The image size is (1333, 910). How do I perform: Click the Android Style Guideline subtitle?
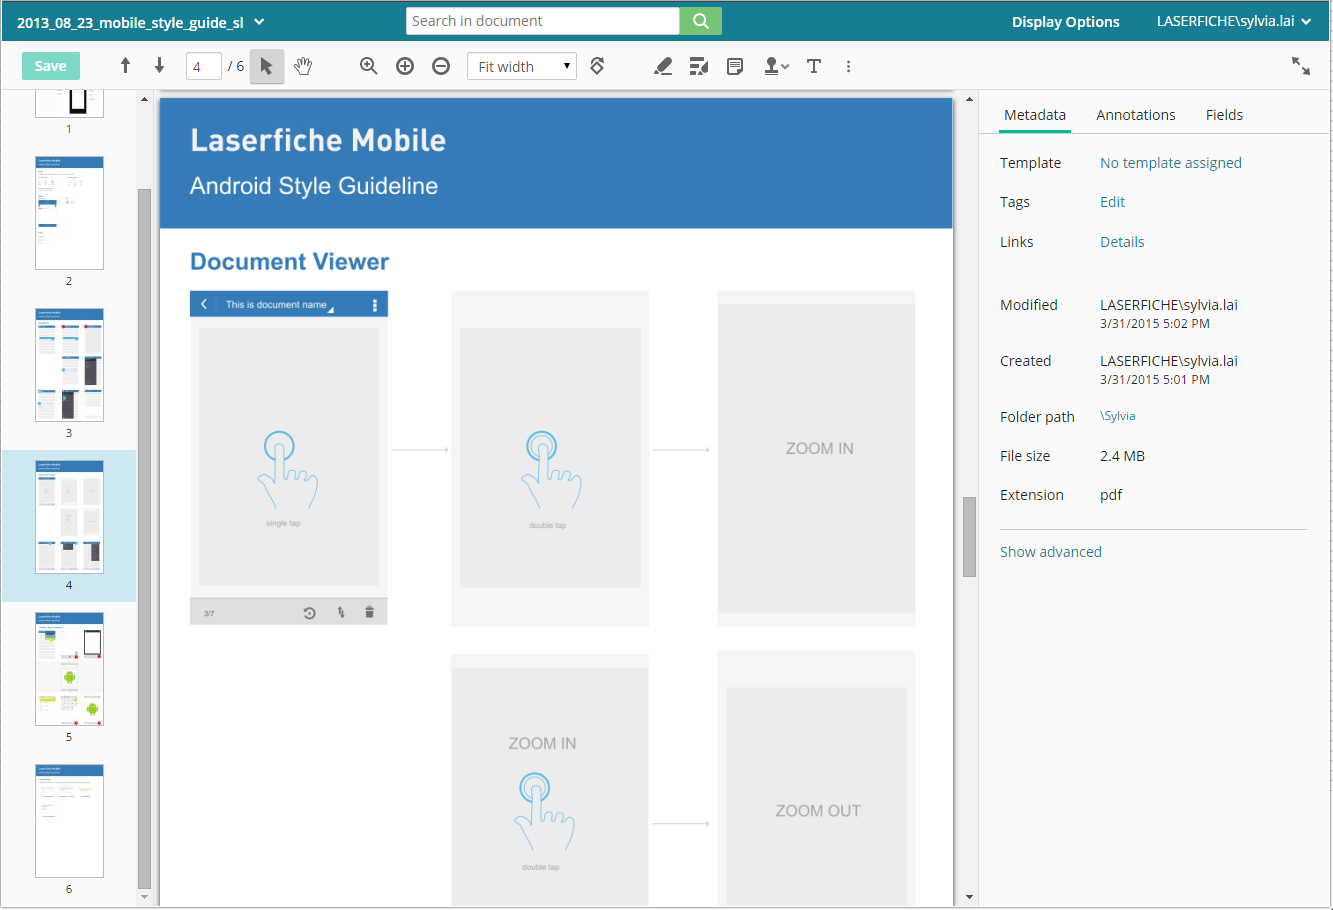pyautogui.click(x=314, y=186)
